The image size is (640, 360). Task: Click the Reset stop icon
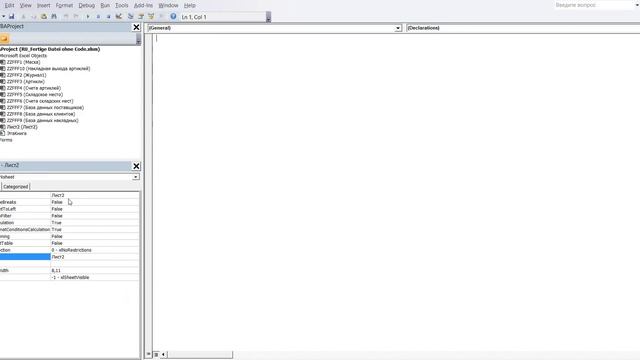click(108, 17)
